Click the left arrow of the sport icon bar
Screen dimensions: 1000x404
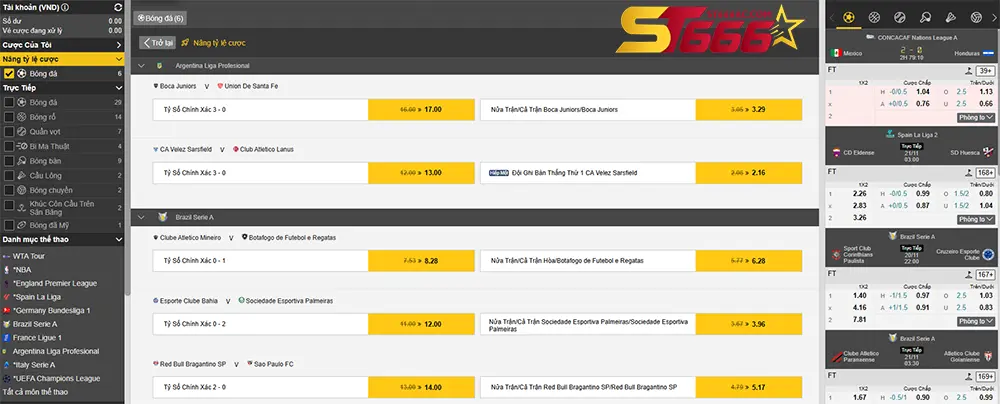(x=832, y=17)
